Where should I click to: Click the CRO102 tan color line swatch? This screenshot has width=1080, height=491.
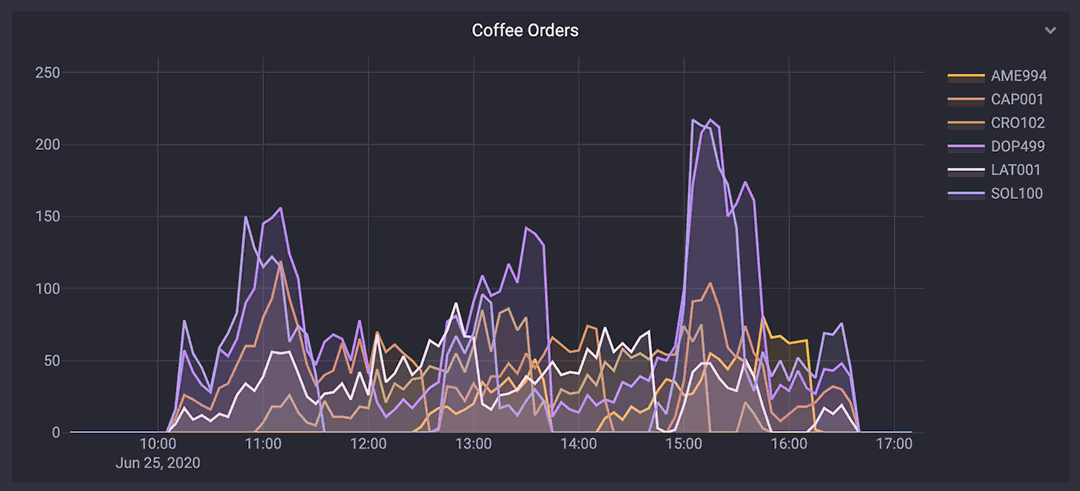pos(966,123)
